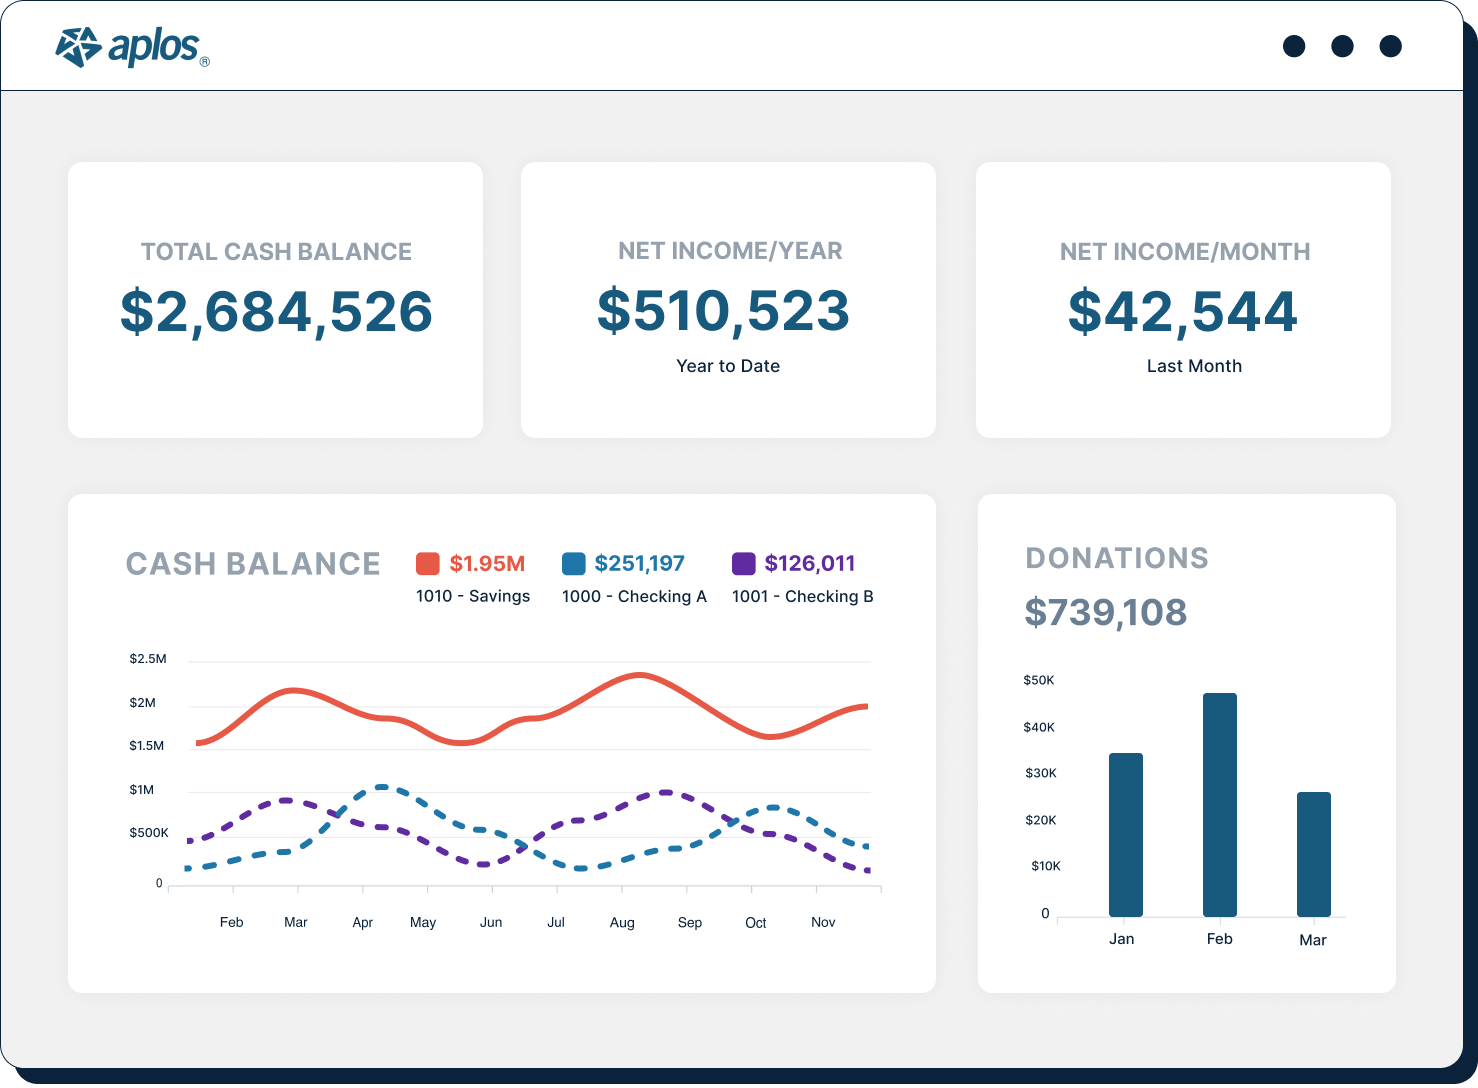Image resolution: width=1478 pixels, height=1088 pixels.
Task: Click the Donations total $739,108
Action: coord(1106,612)
